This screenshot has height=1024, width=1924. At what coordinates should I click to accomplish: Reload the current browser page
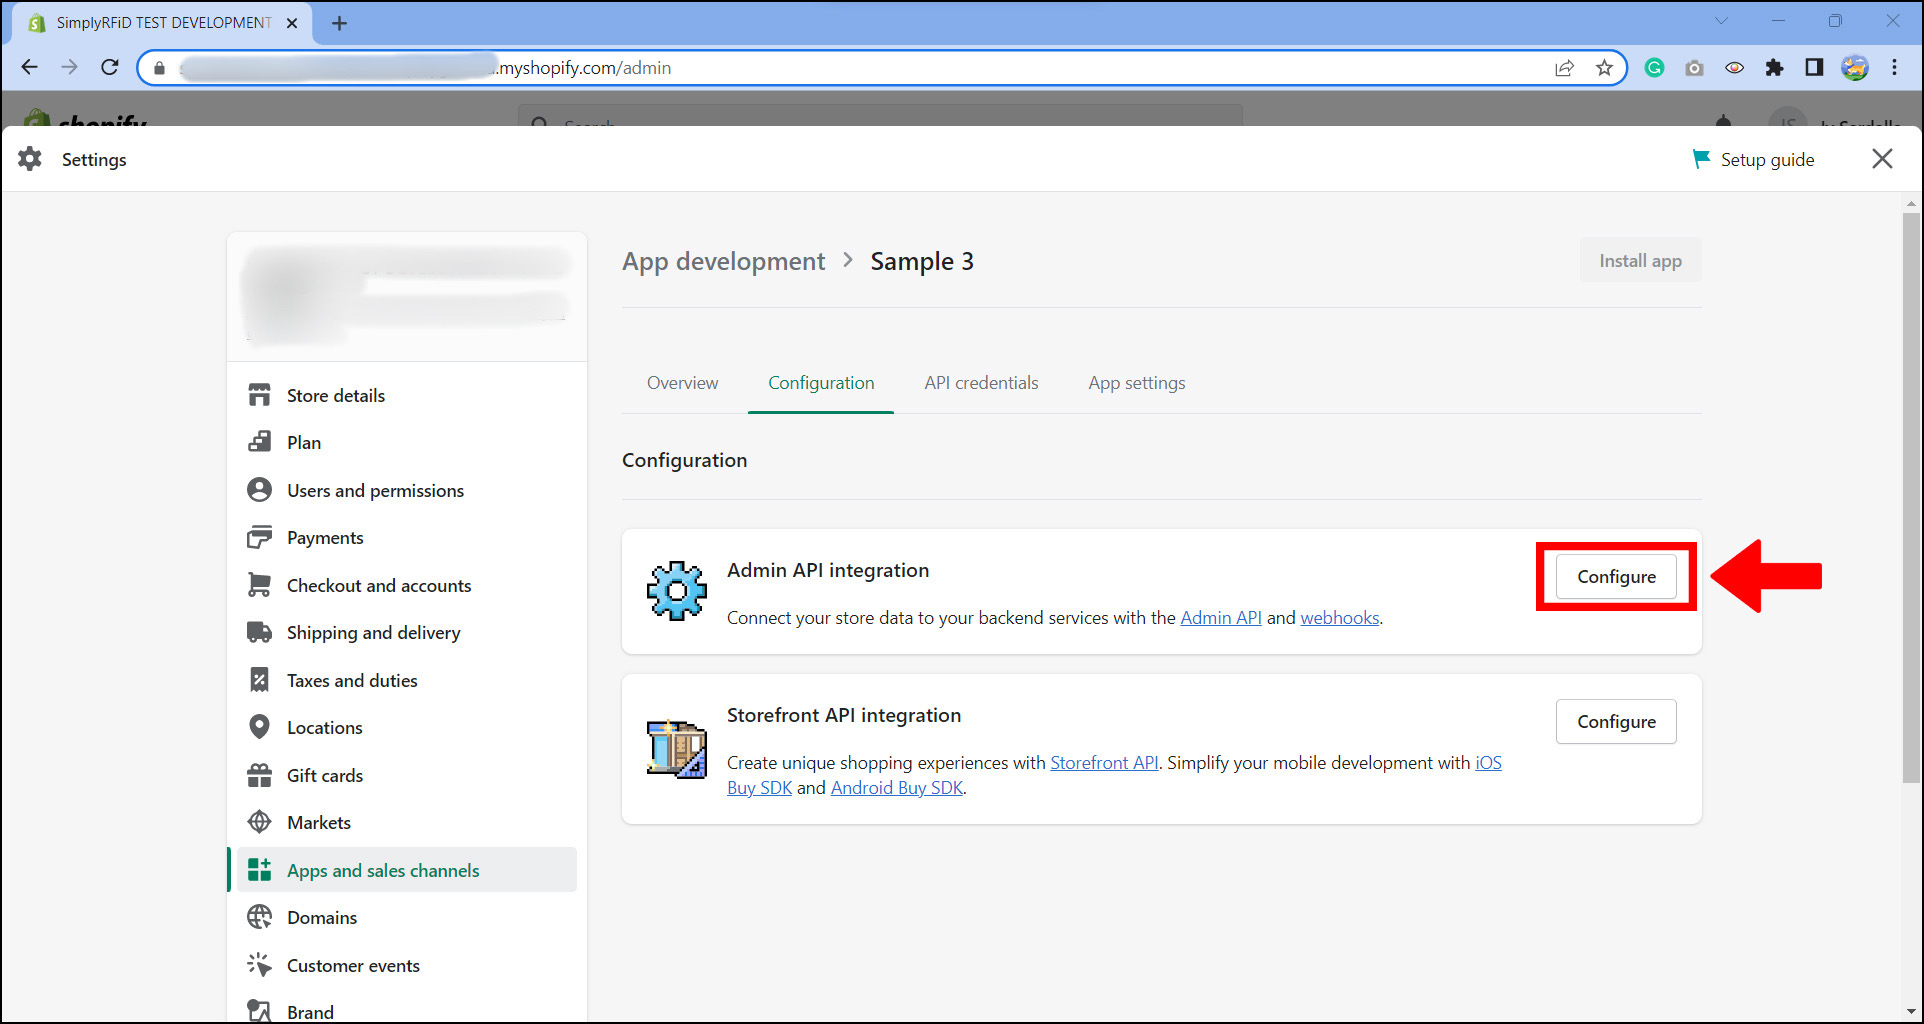[x=110, y=67]
